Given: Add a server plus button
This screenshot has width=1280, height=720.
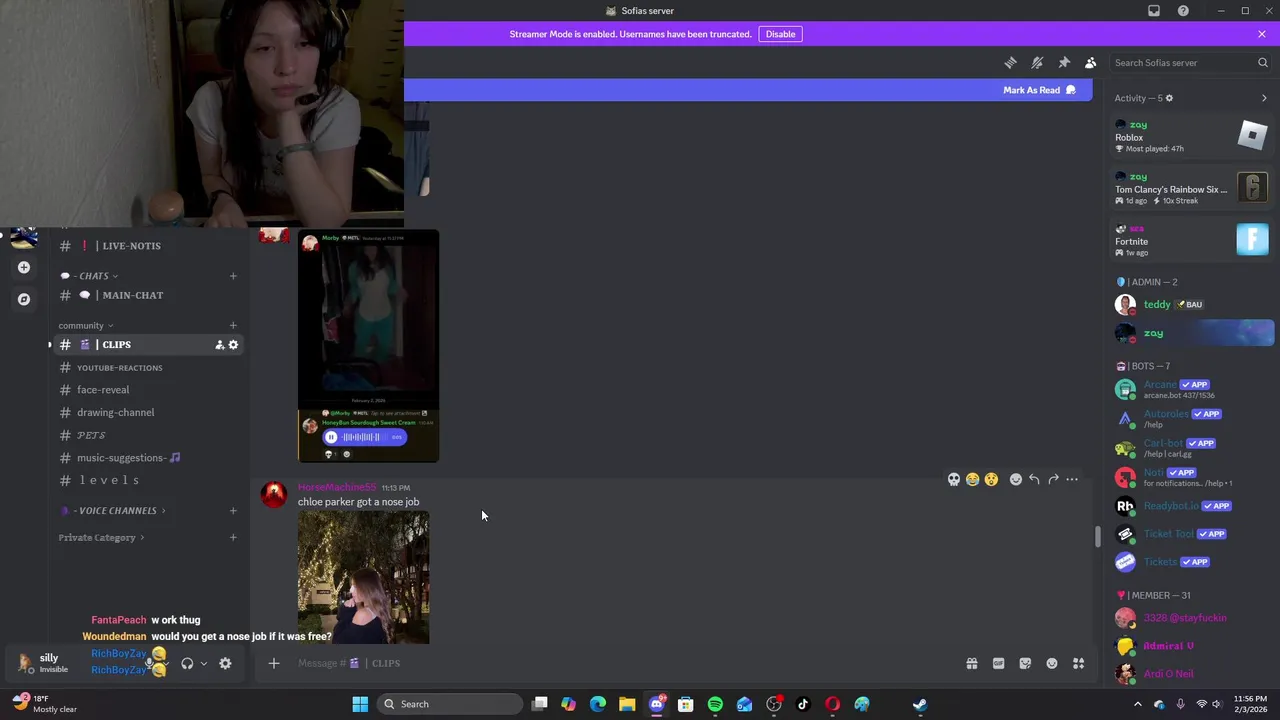Looking at the screenshot, I should click(24, 268).
